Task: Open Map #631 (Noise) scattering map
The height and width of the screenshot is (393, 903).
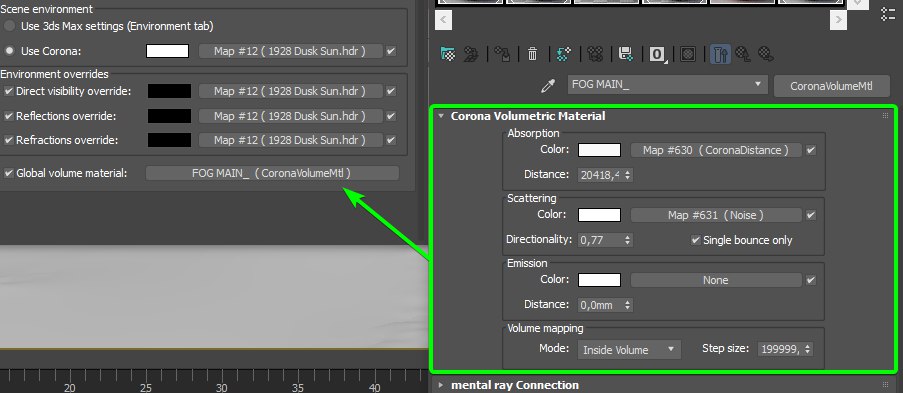Action: [716, 215]
